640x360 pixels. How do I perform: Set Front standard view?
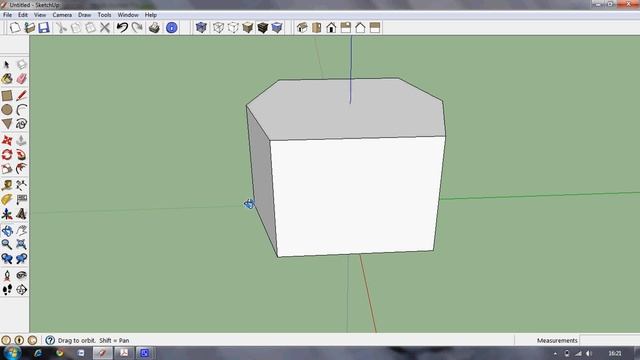click(331, 27)
